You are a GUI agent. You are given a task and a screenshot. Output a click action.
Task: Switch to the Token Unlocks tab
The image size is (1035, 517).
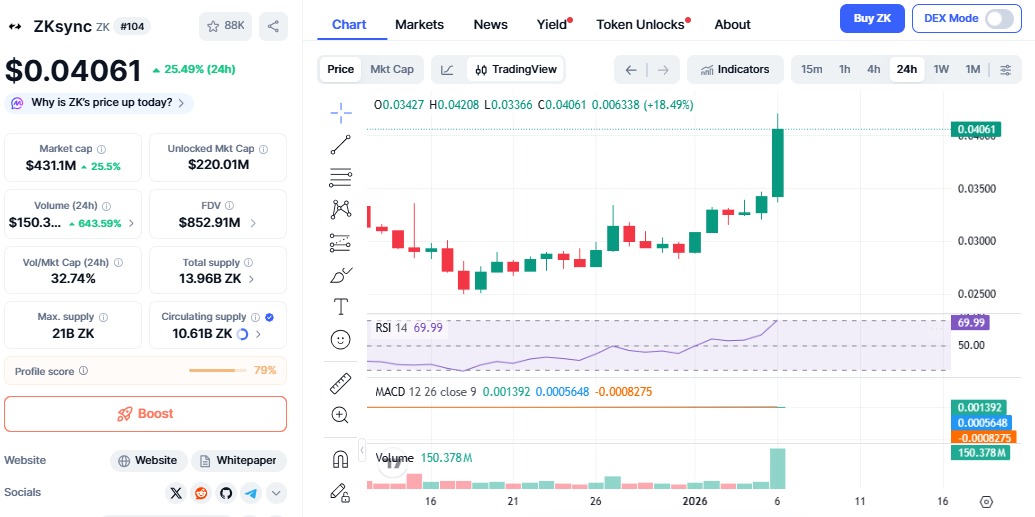(641, 24)
